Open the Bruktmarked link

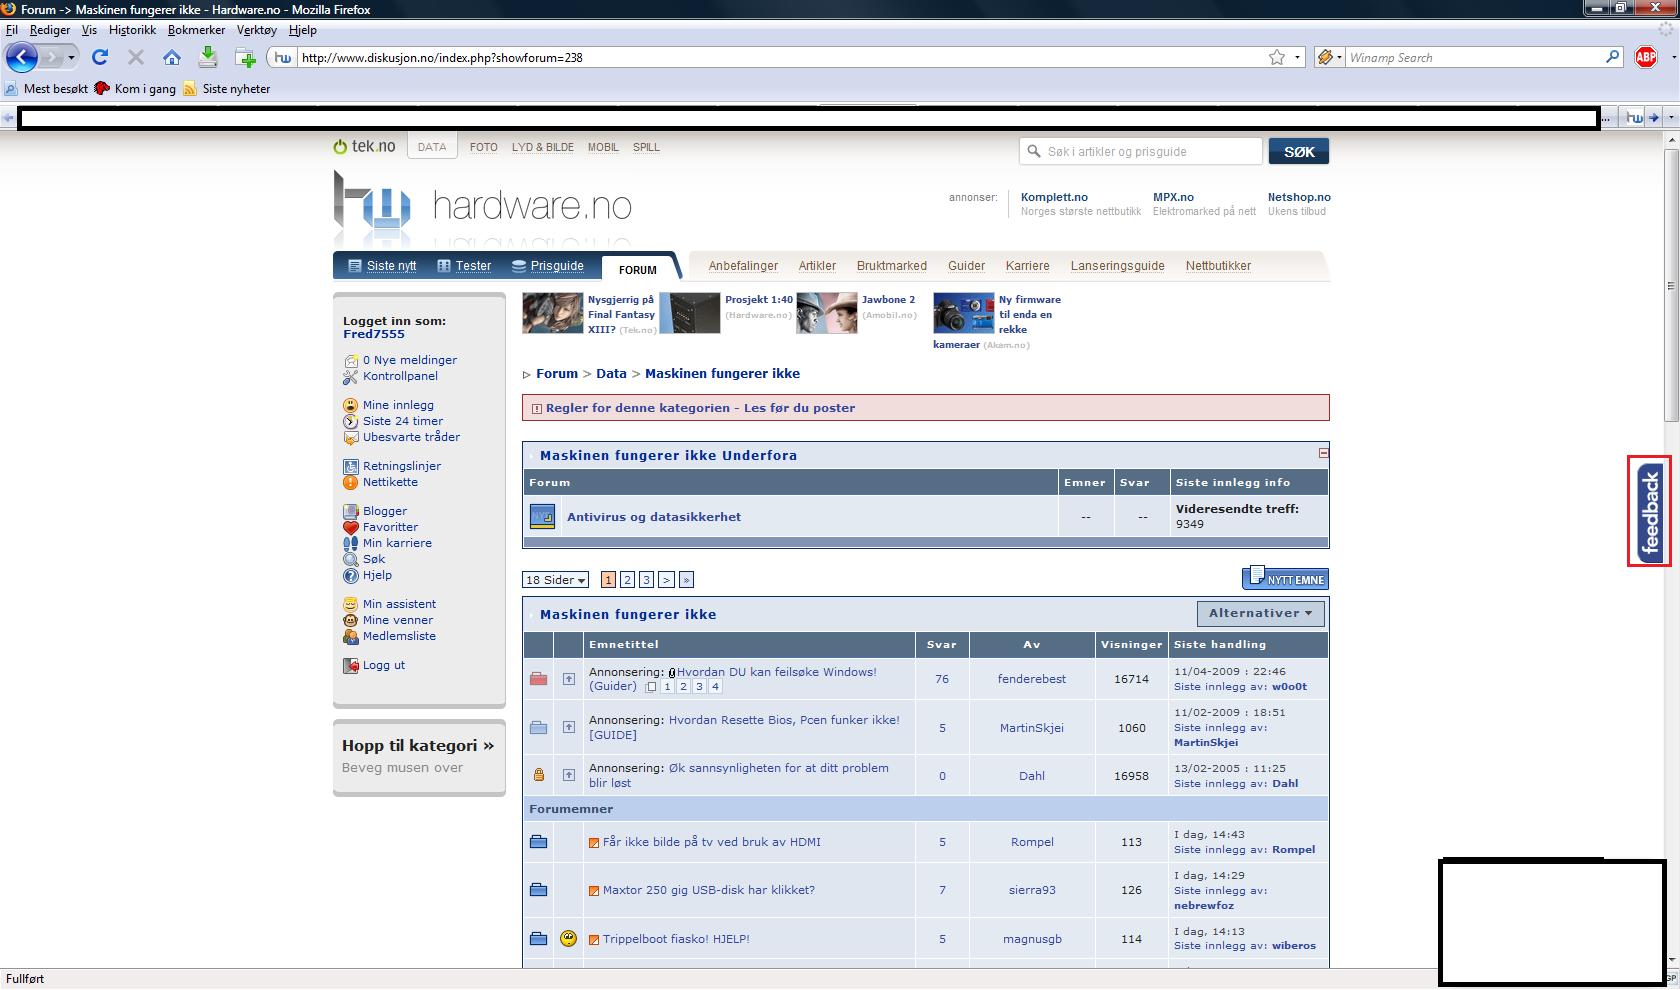point(892,266)
